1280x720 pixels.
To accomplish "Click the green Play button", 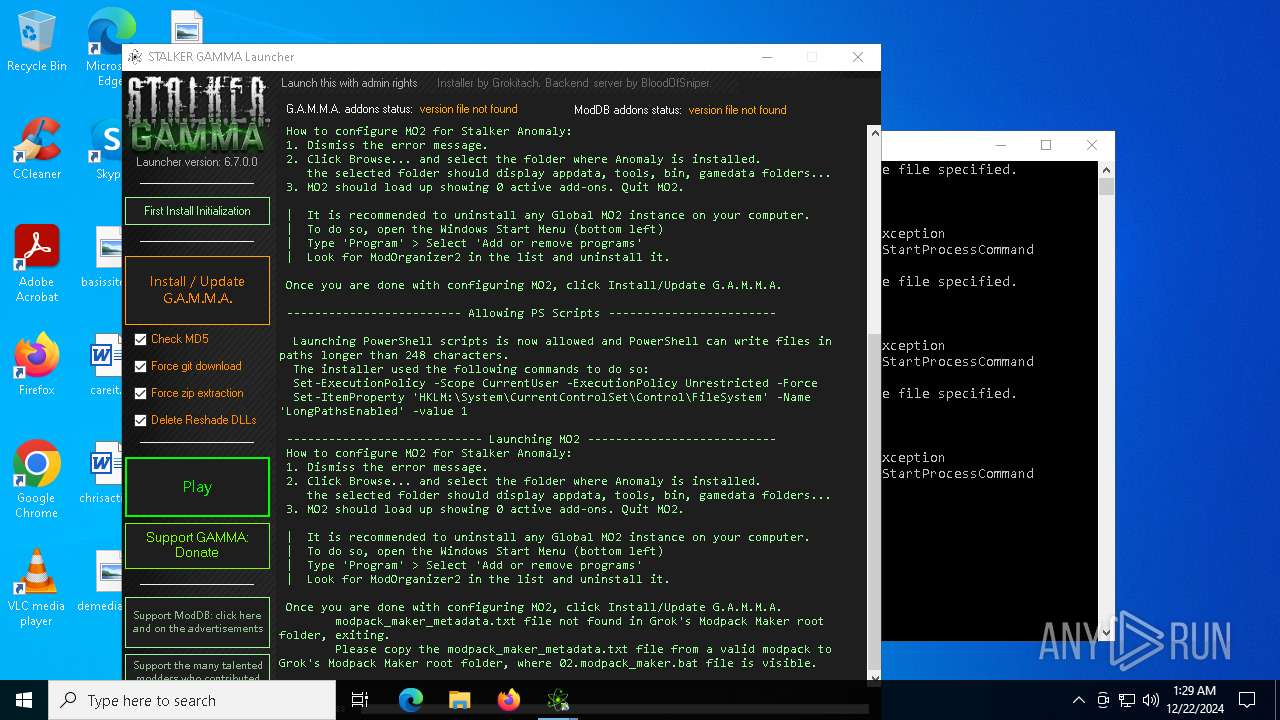I will [197, 487].
